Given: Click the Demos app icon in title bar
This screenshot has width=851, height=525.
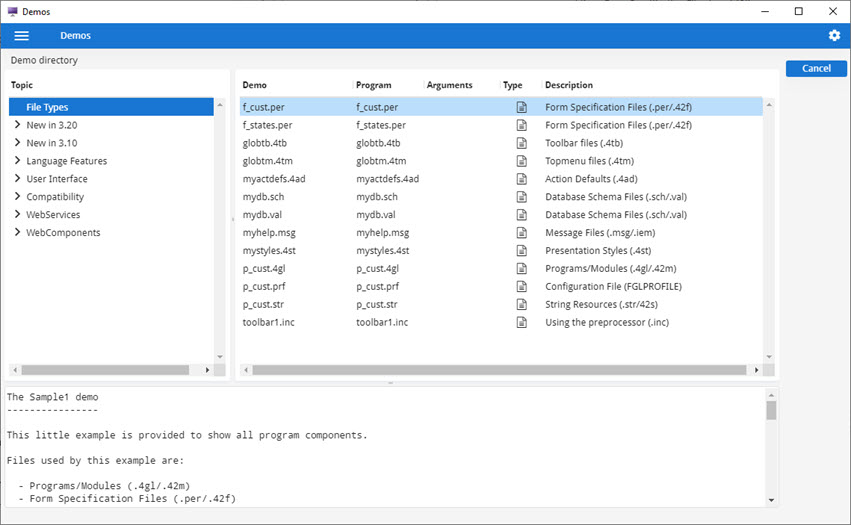Looking at the screenshot, I should point(12,11).
